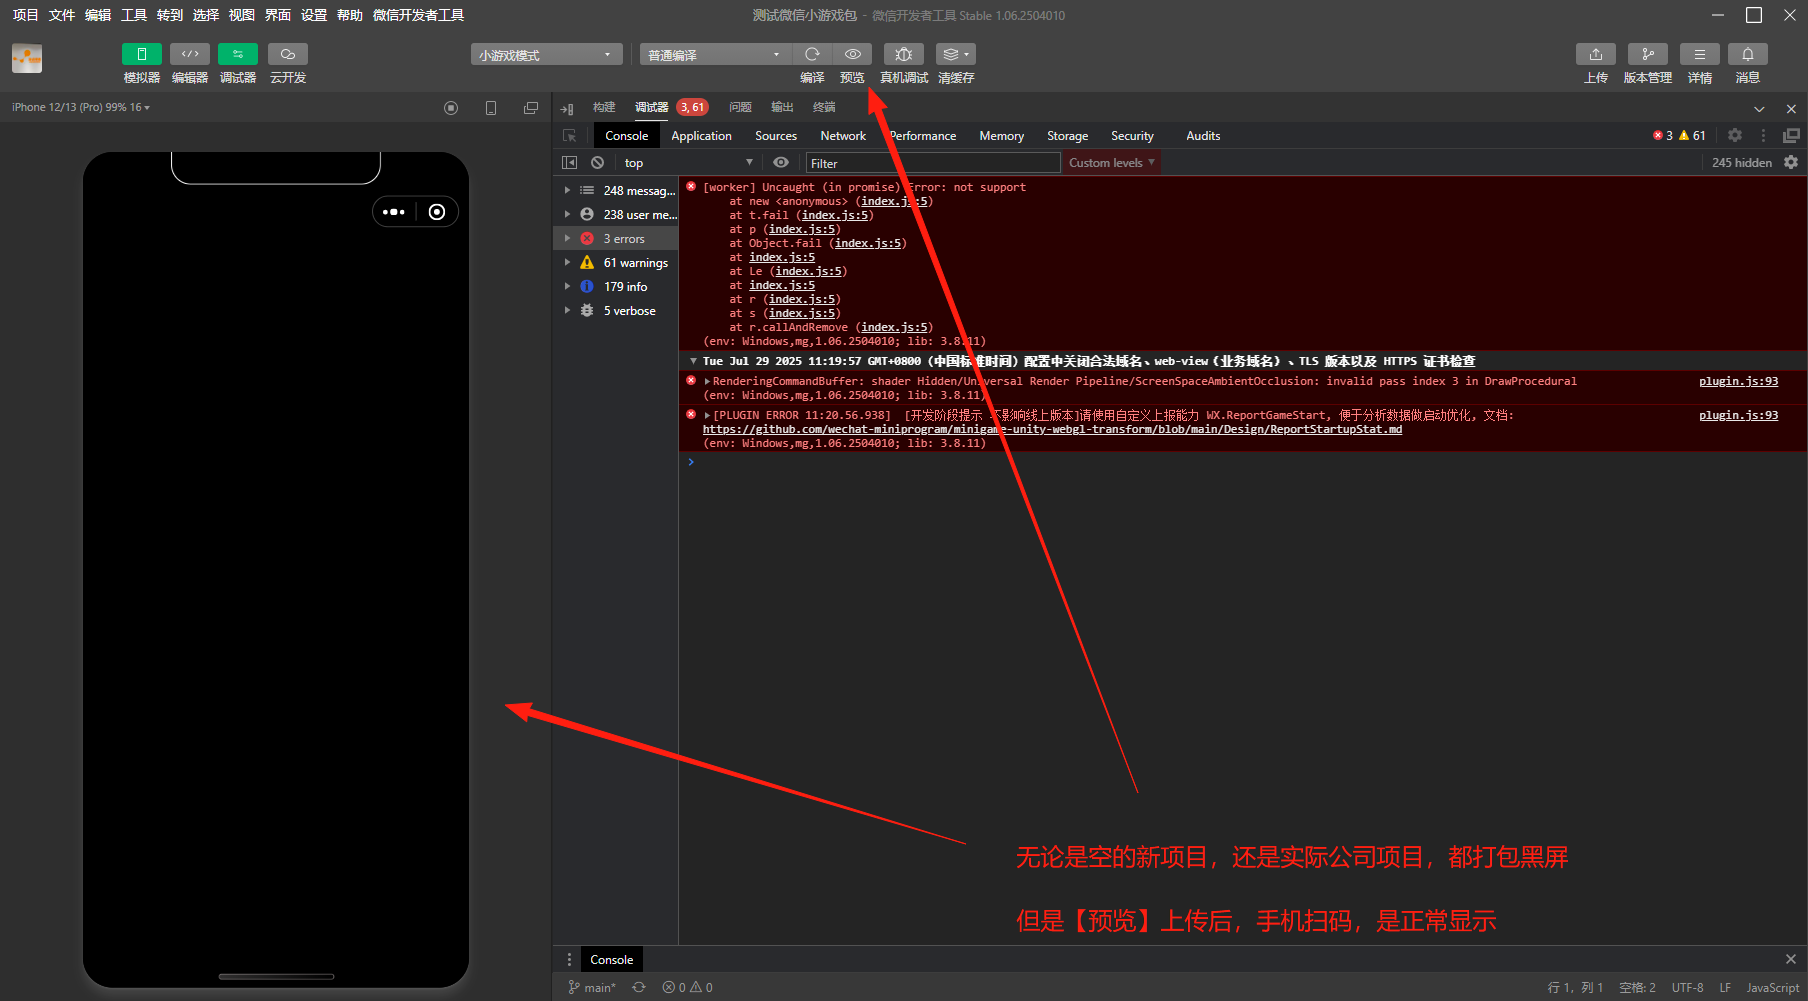
Task: Open 版本管理 version control
Action: tap(1648, 54)
